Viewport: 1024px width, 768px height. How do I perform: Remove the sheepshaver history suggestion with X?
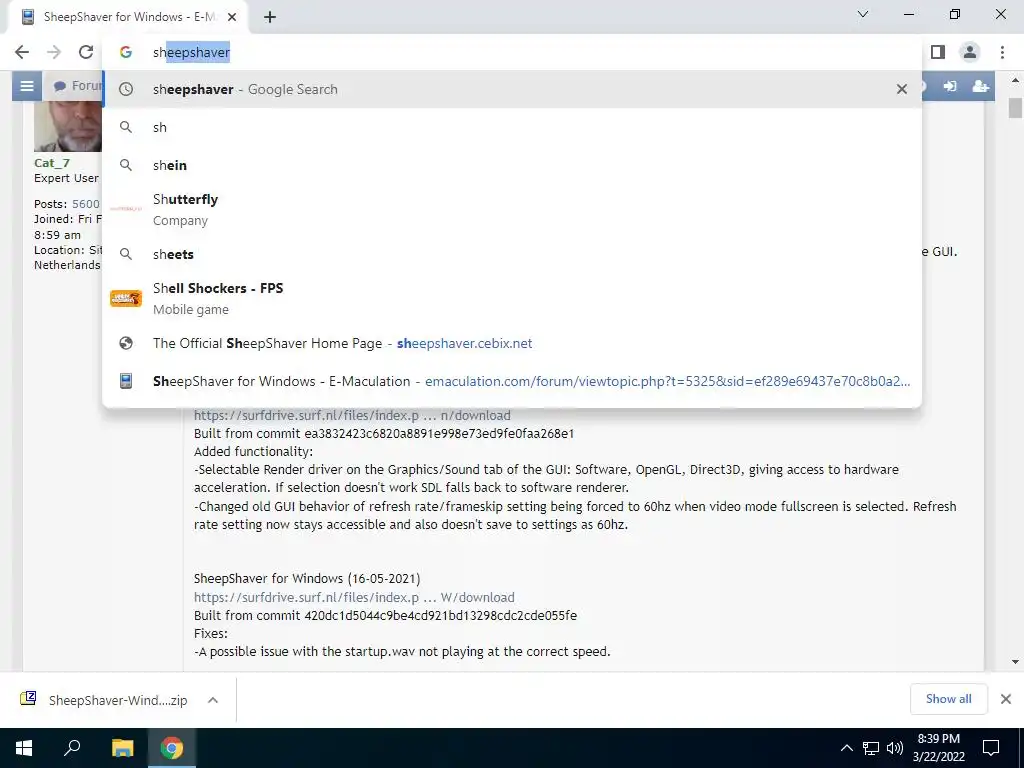click(x=902, y=89)
